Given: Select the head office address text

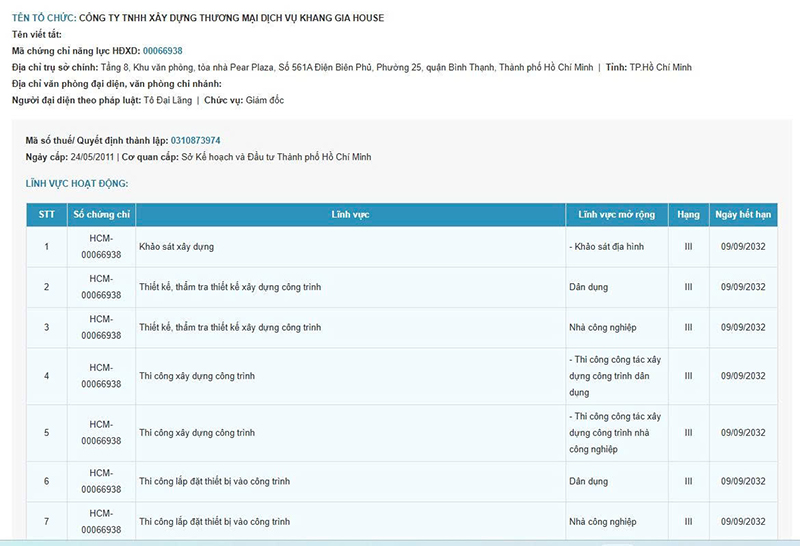Looking at the screenshot, I should point(347,67).
